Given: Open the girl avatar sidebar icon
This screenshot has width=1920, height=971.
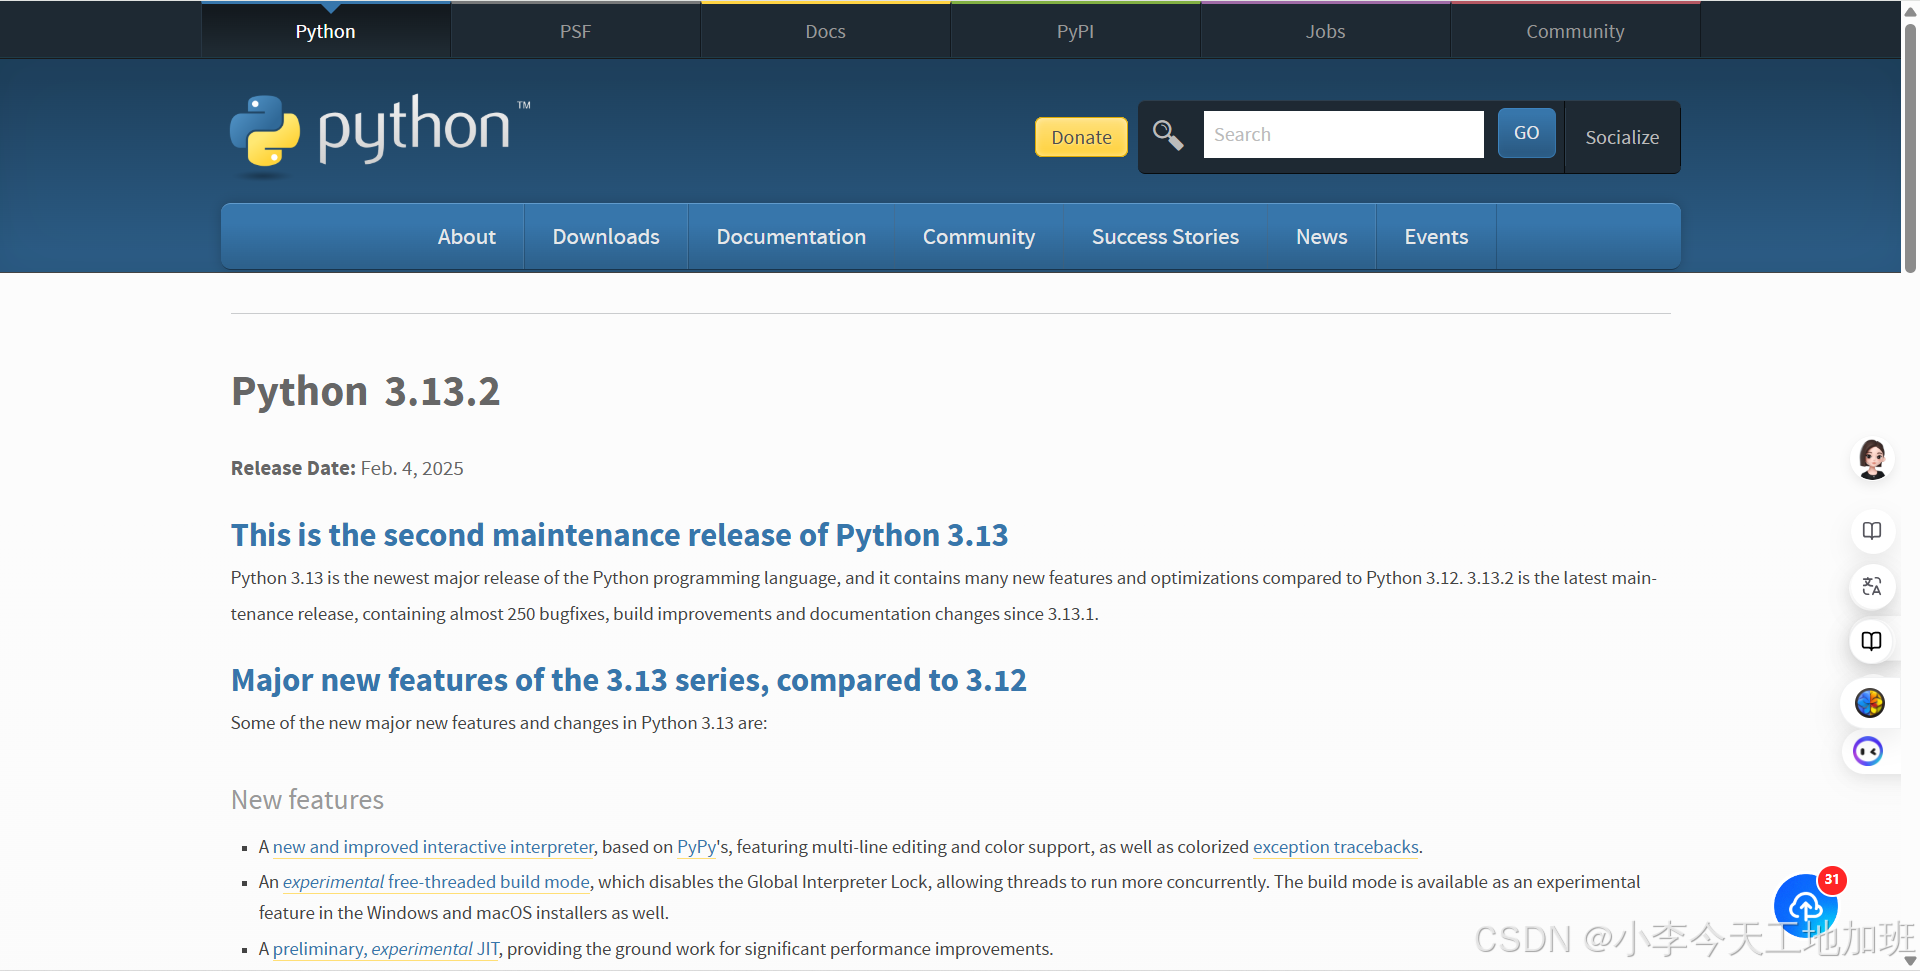Looking at the screenshot, I should pos(1872,459).
